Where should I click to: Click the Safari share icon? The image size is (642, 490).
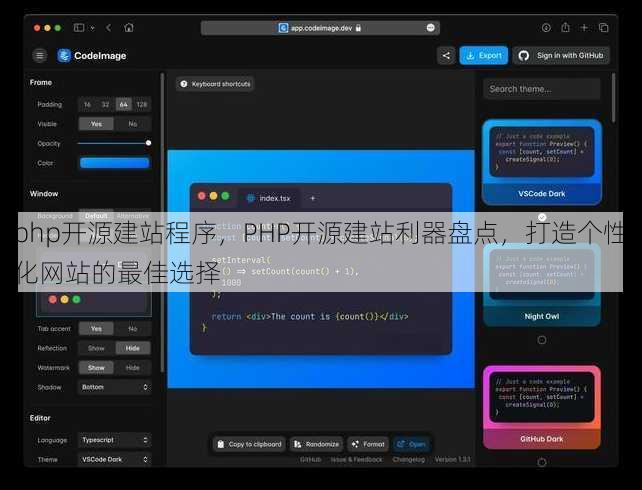point(565,27)
